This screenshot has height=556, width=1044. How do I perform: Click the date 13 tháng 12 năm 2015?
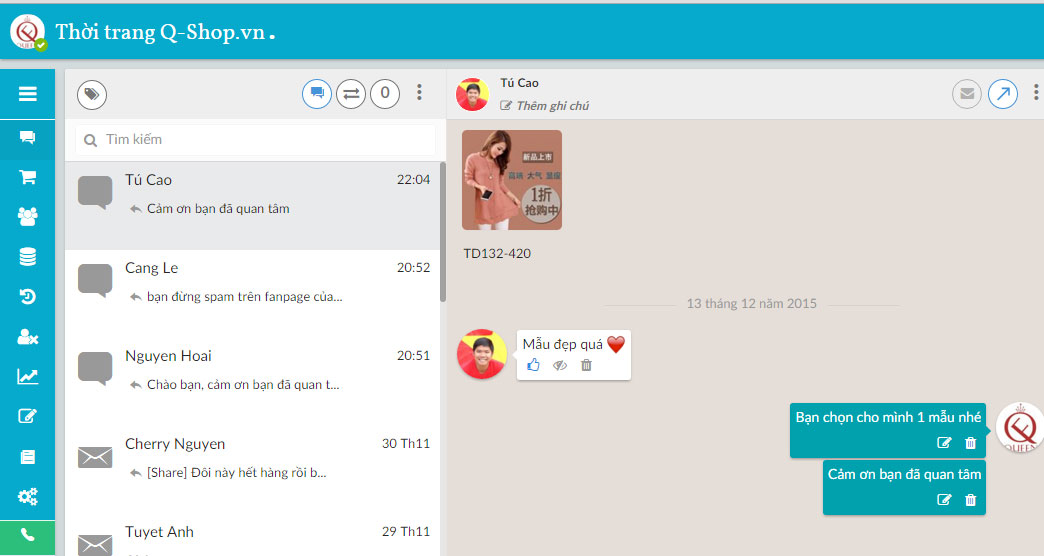pyautogui.click(x=752, y=304)
